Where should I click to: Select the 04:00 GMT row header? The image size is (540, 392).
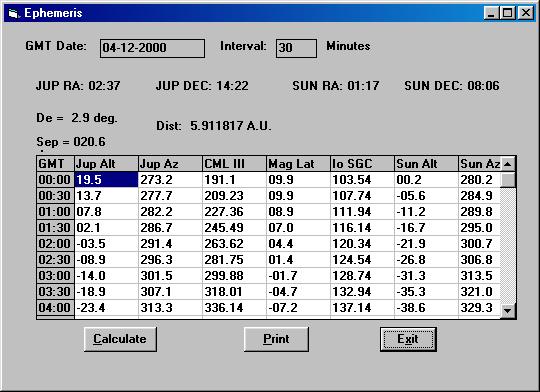coord(55,308)
